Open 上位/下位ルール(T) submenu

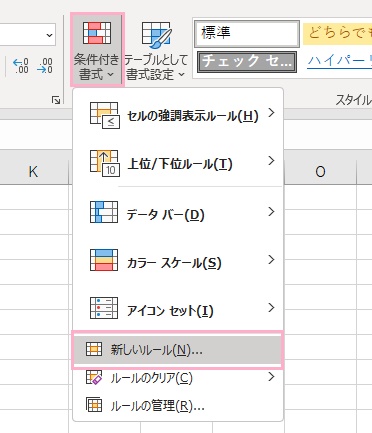178,163
